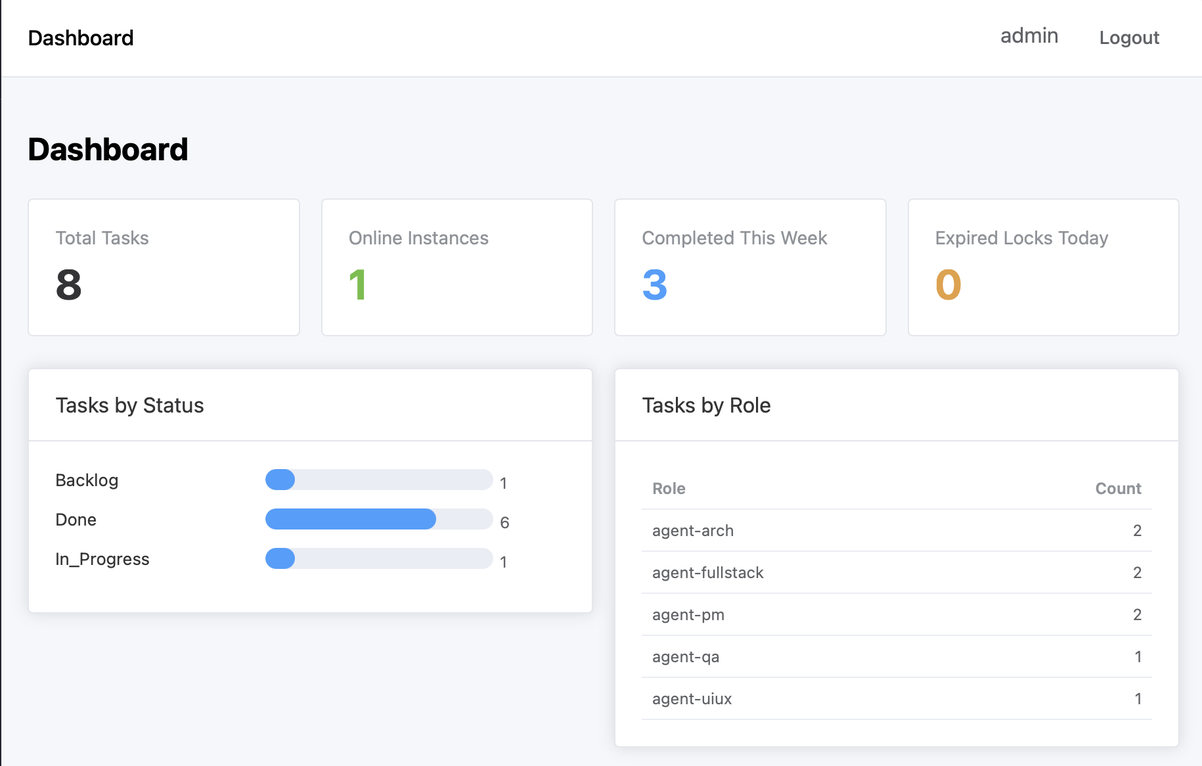Click the count in the agent-arch row
Viewport: 1202px width, 766px height.
(x=1137, y=531)
